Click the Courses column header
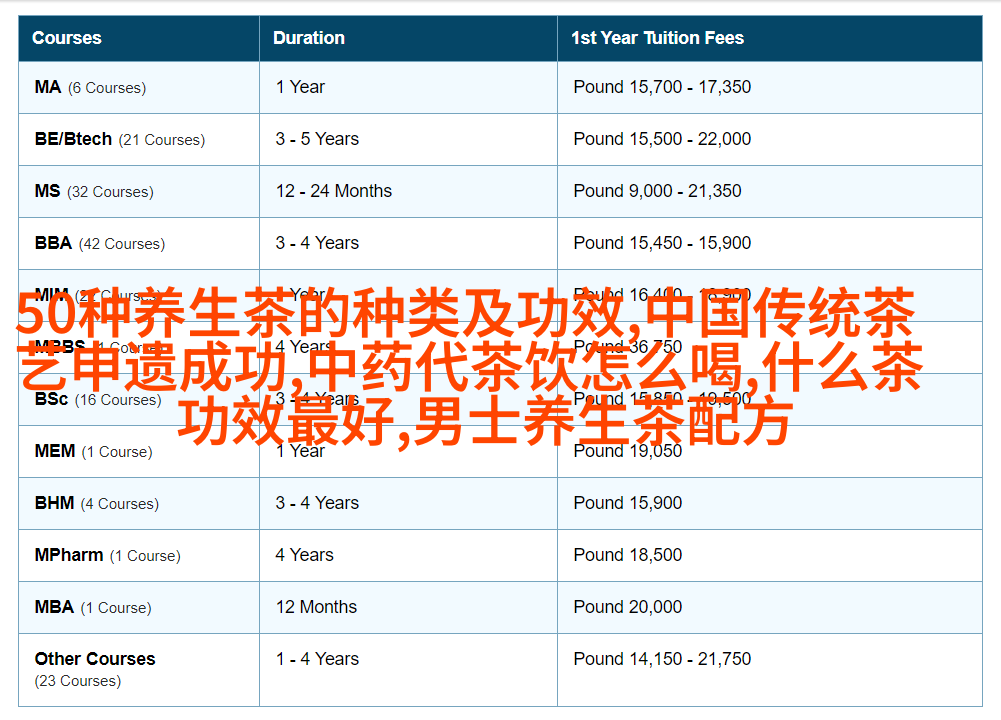This screenshot has width=1001, height=720. (x=67, y=38)
